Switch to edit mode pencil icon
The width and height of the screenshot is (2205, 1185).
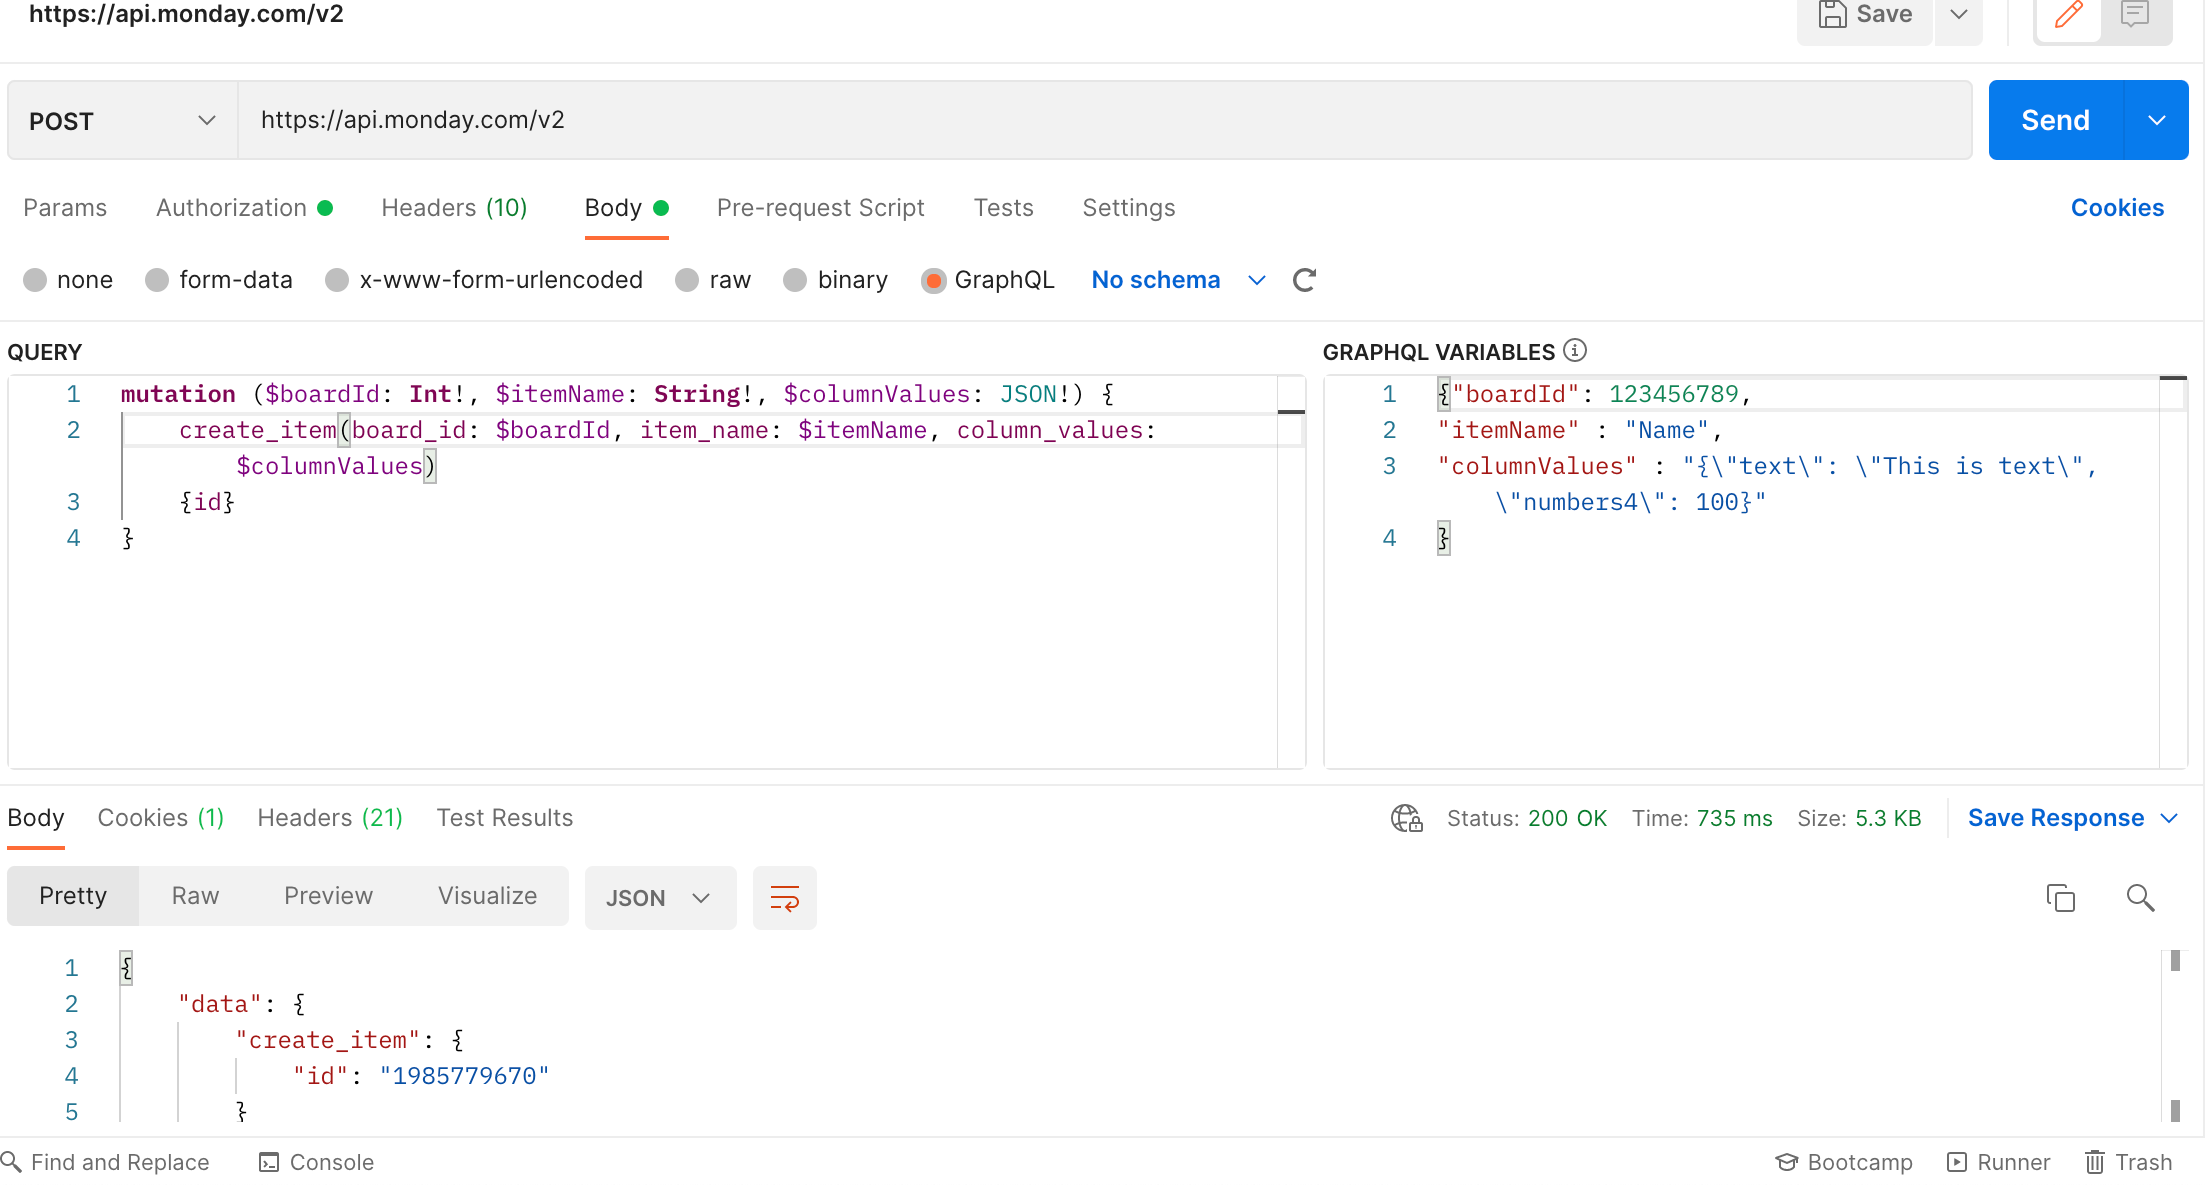coord(2068,14)
